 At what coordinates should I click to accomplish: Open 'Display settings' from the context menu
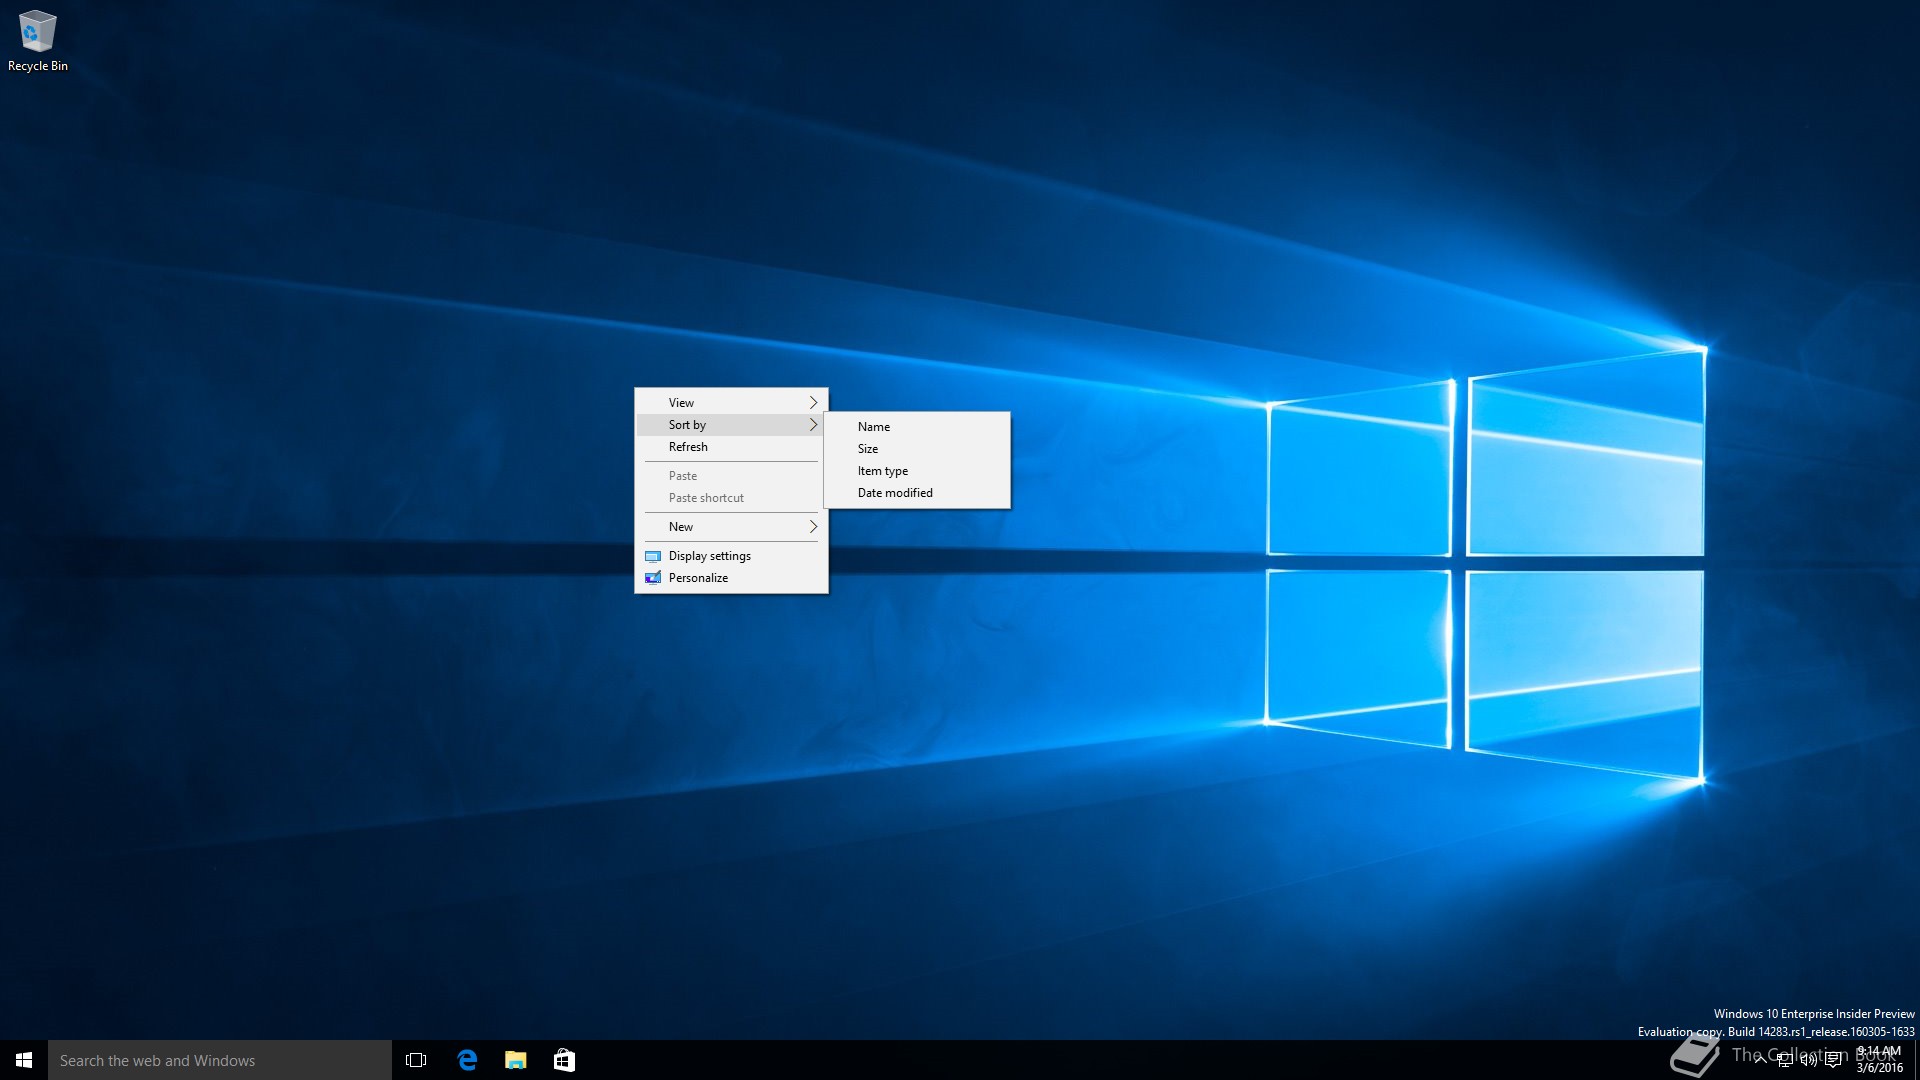pos(731,556)
